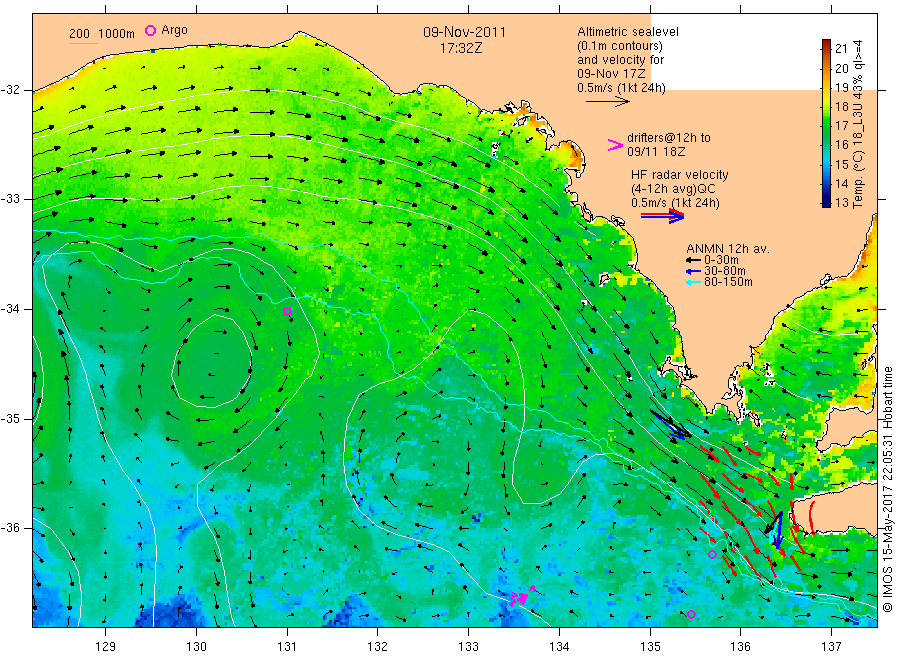Click the blue ANMN current arrows near 135.2, -35.1
The height and width of the screenshot is (660, 900).
point(669,425)
